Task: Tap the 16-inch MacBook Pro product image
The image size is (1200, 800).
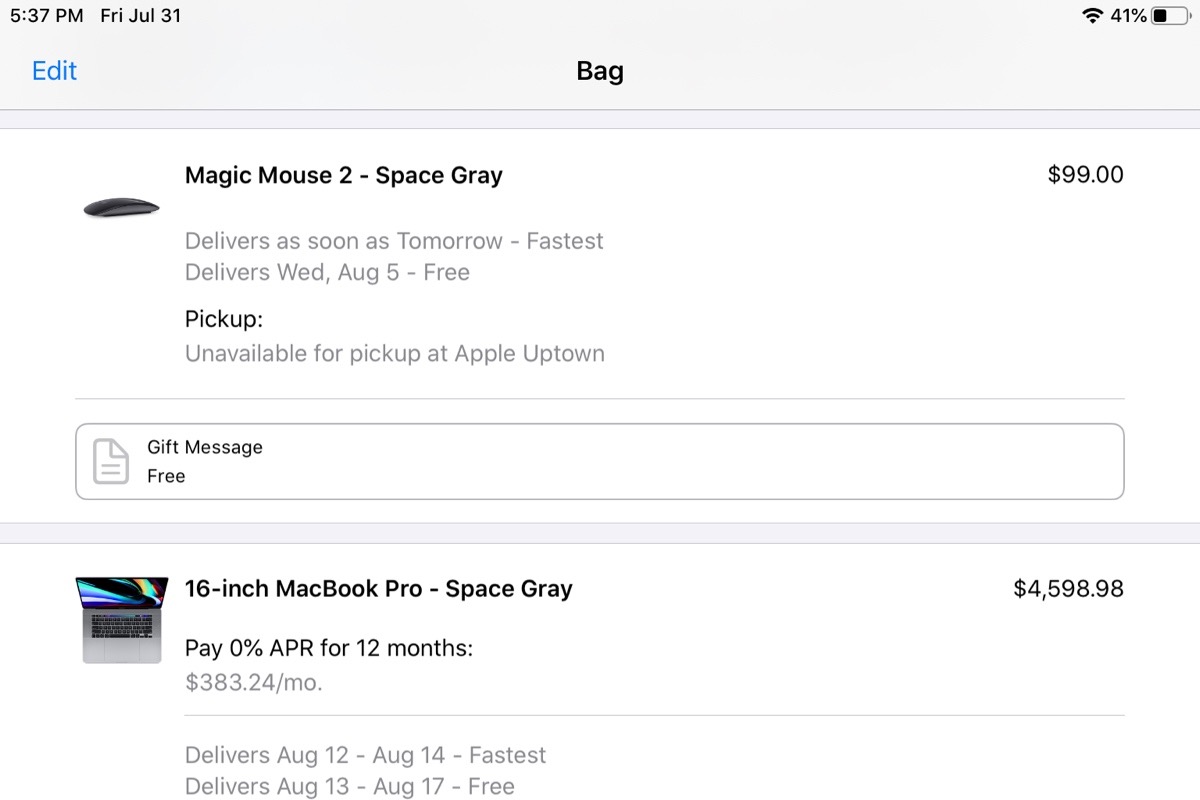Action: (121, 619)
